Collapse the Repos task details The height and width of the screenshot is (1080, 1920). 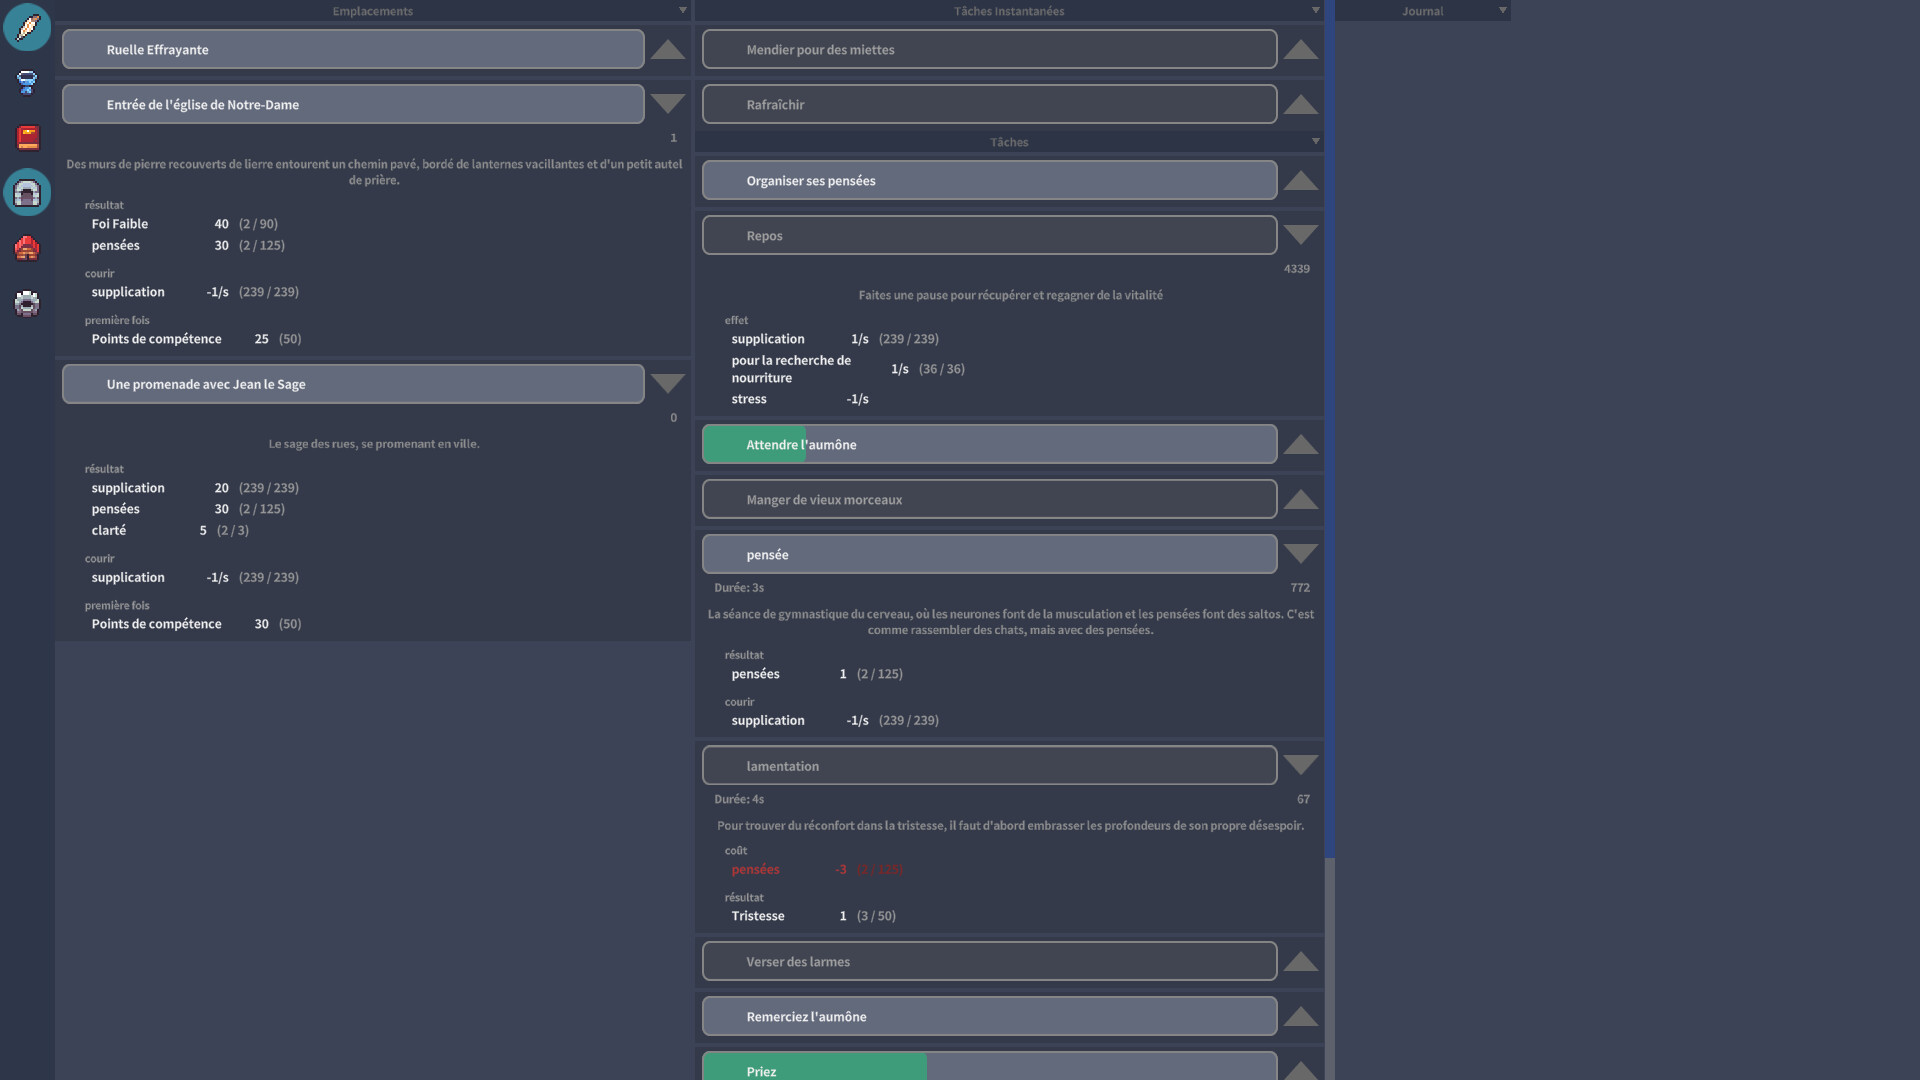1300,236
